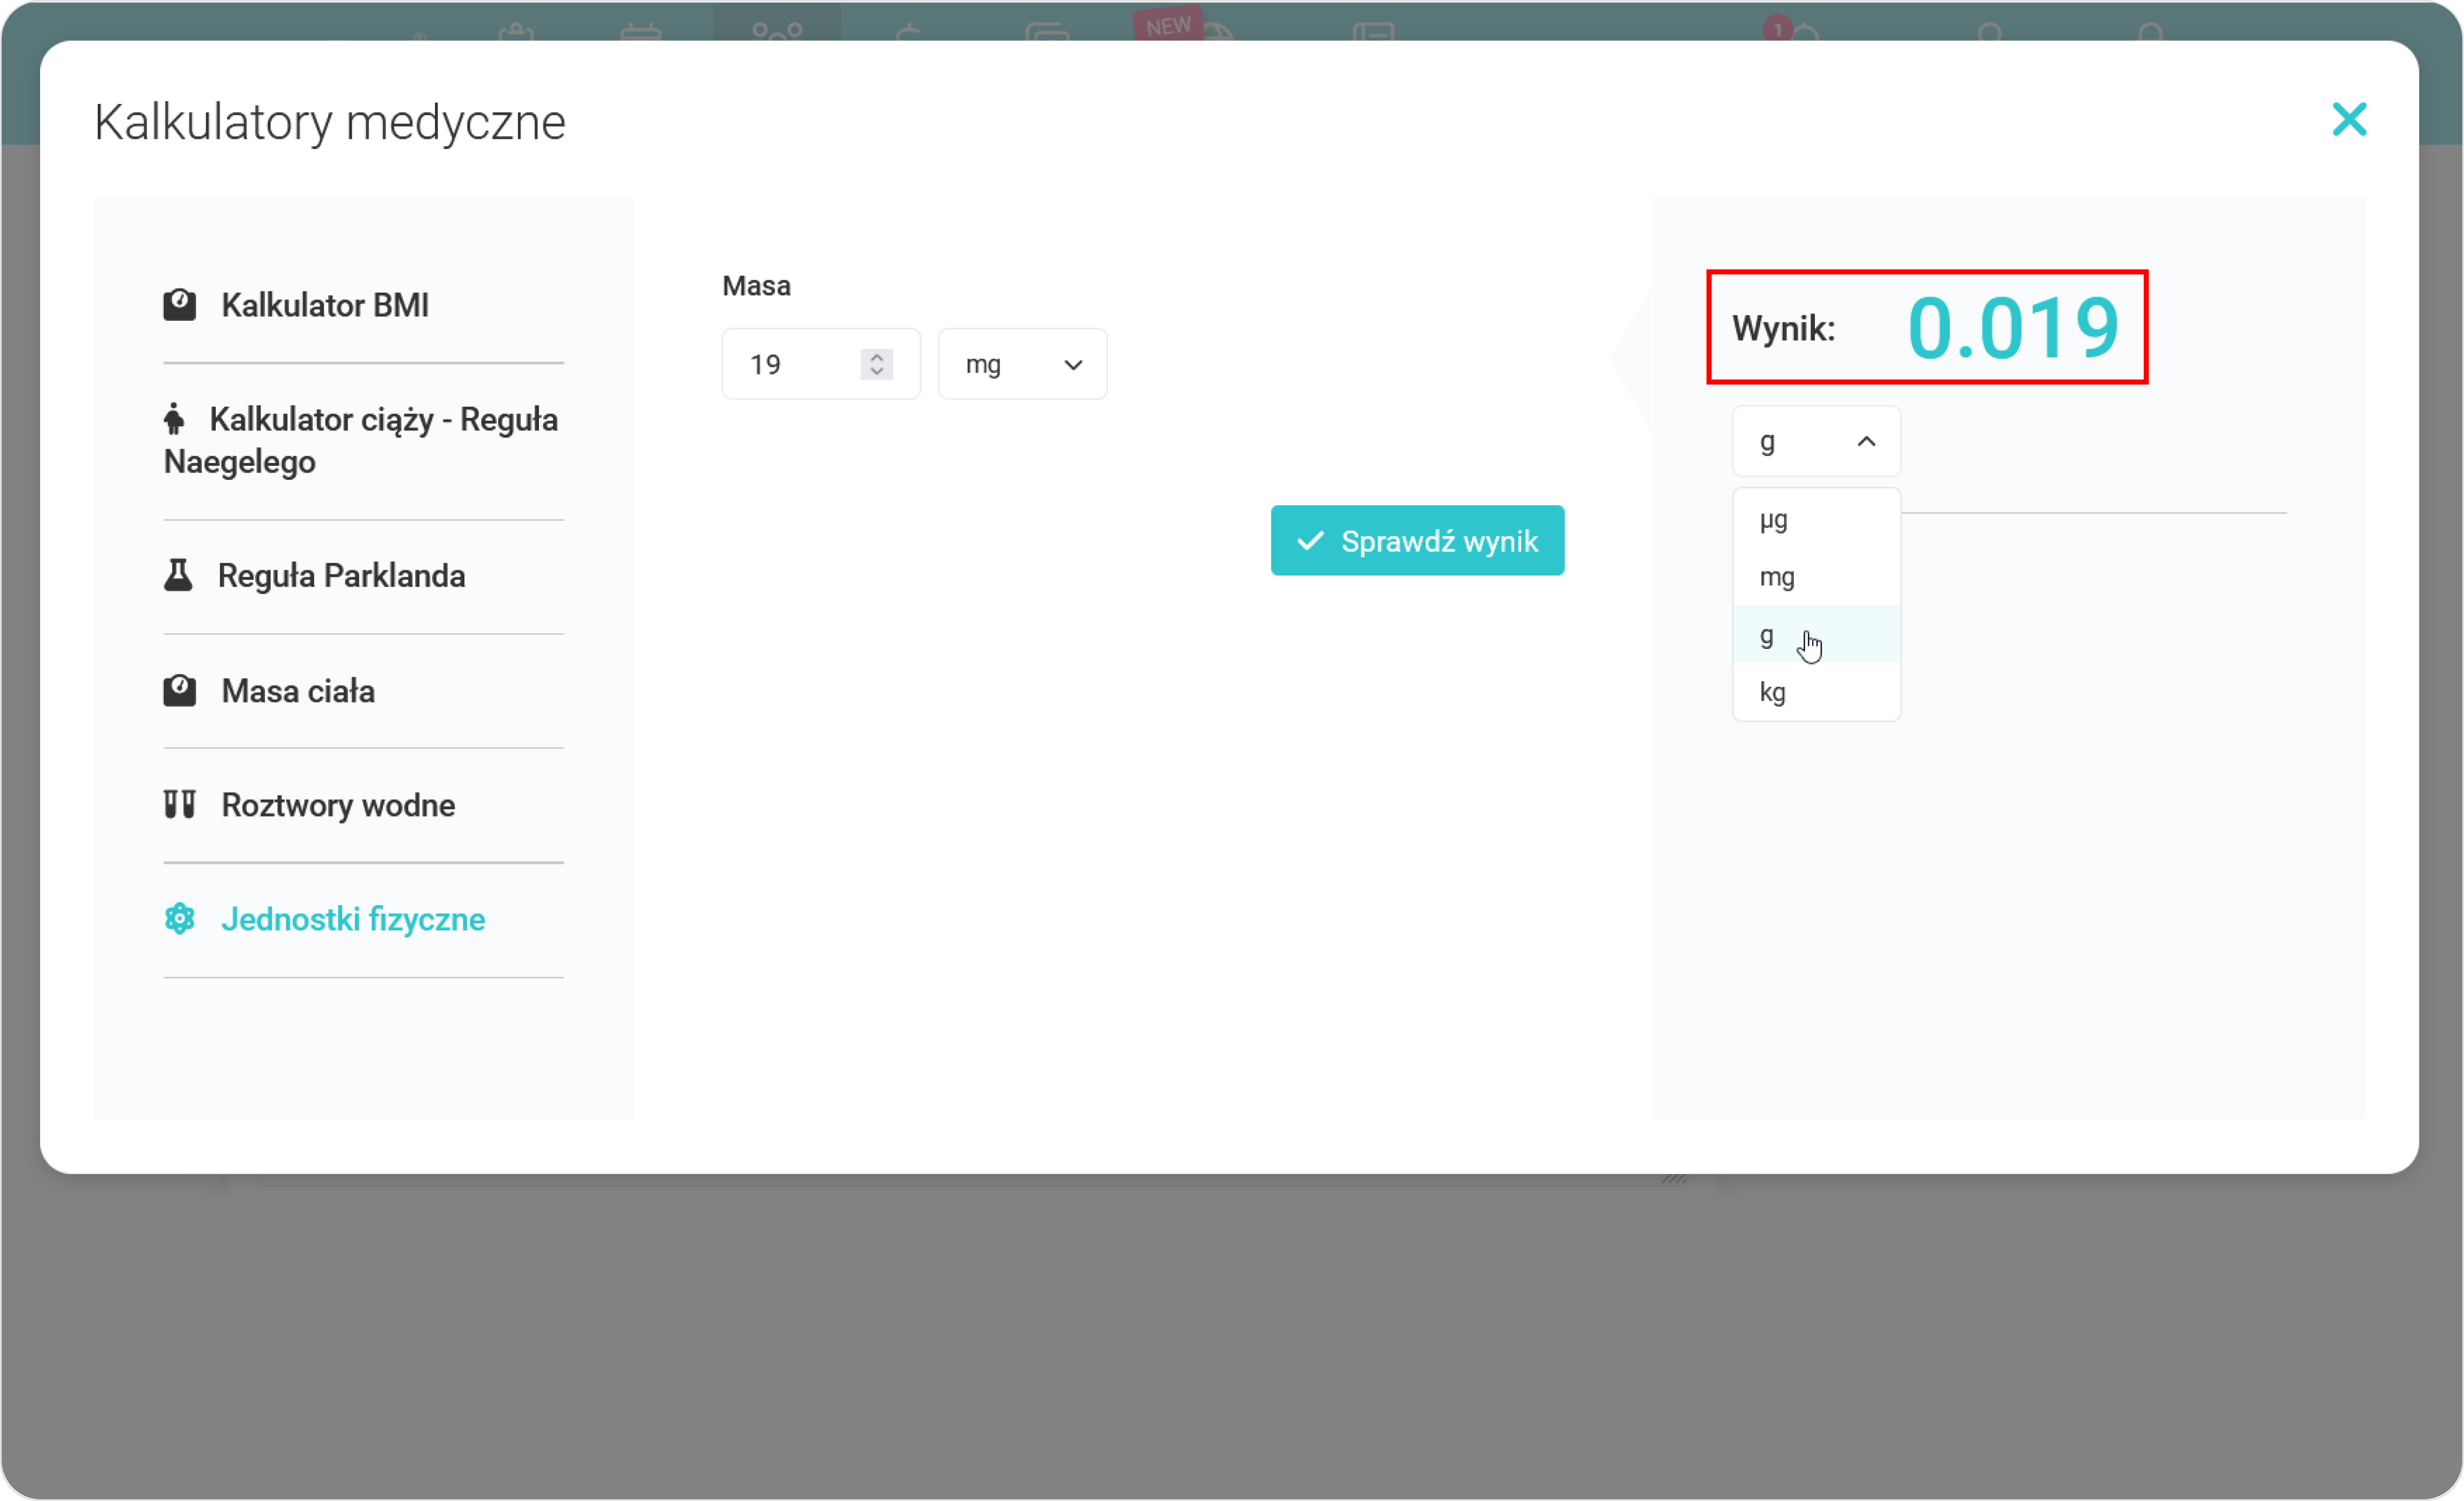Select the Jednostki fizyczne tab

click(x=353, y=919)
